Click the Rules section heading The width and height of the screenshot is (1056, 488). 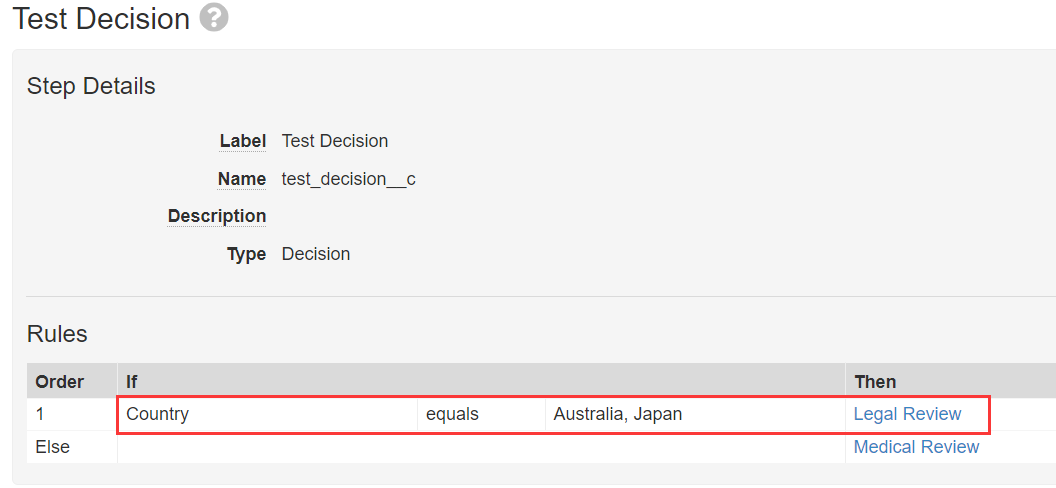(57, 334)
